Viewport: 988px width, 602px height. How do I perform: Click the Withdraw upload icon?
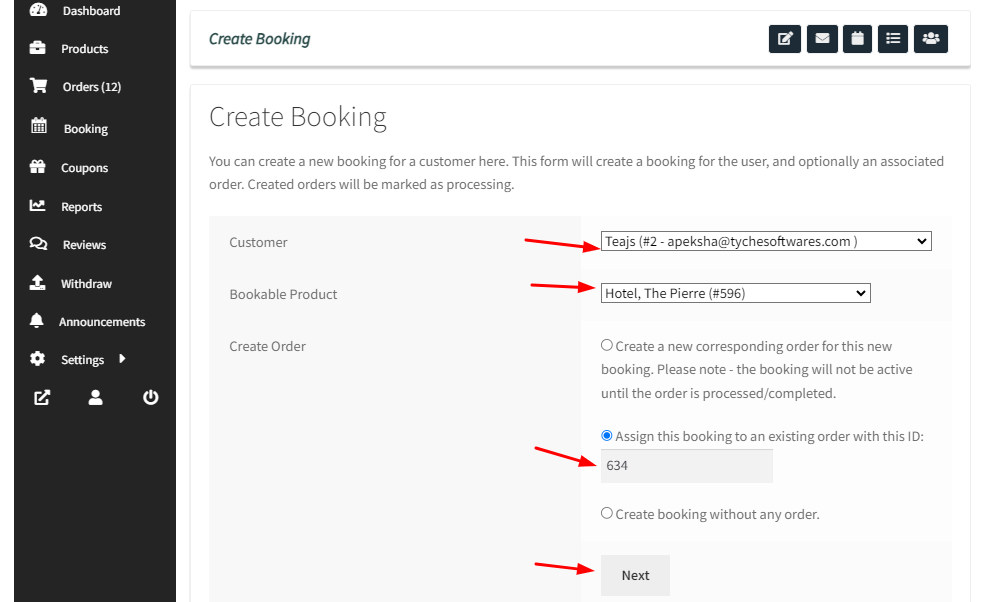37,282
